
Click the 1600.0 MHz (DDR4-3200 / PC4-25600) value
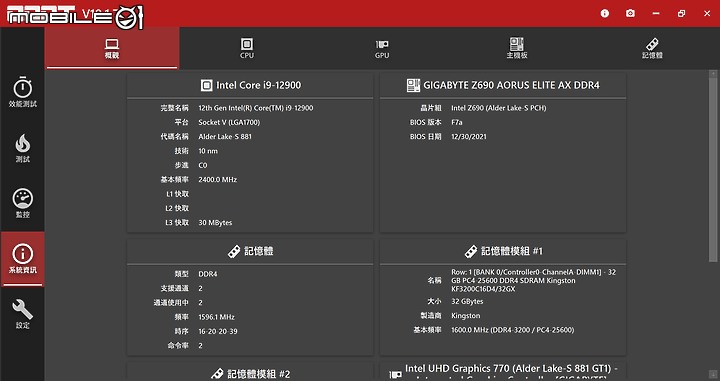click(512, 330)
